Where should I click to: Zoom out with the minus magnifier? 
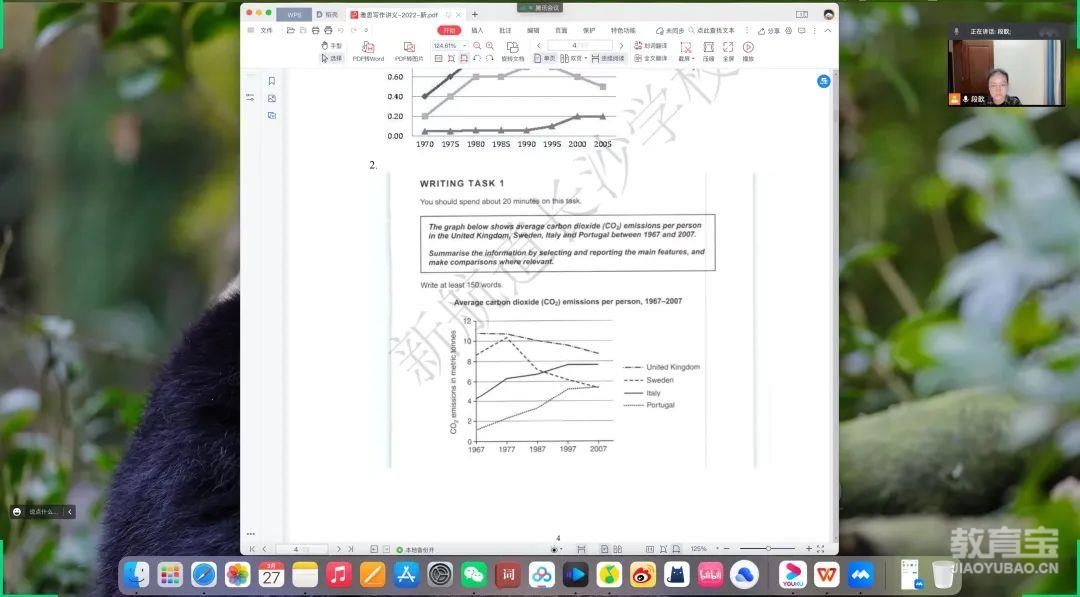tap(477, 45)
